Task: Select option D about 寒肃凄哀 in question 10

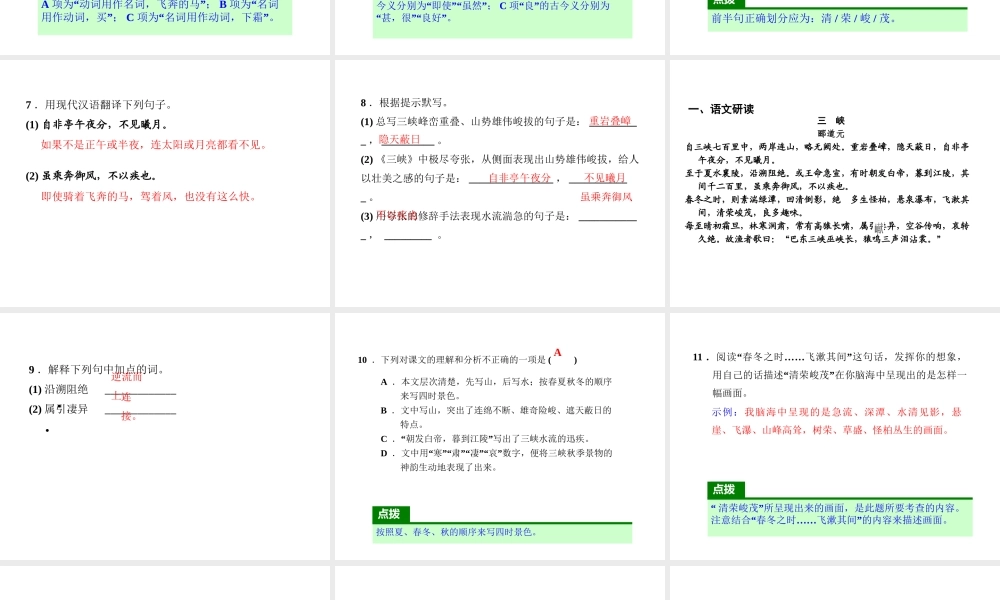Action: [496, 460]
